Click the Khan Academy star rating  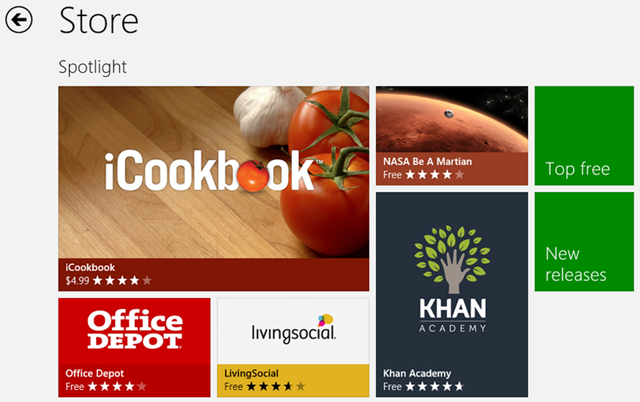(435, 386)
